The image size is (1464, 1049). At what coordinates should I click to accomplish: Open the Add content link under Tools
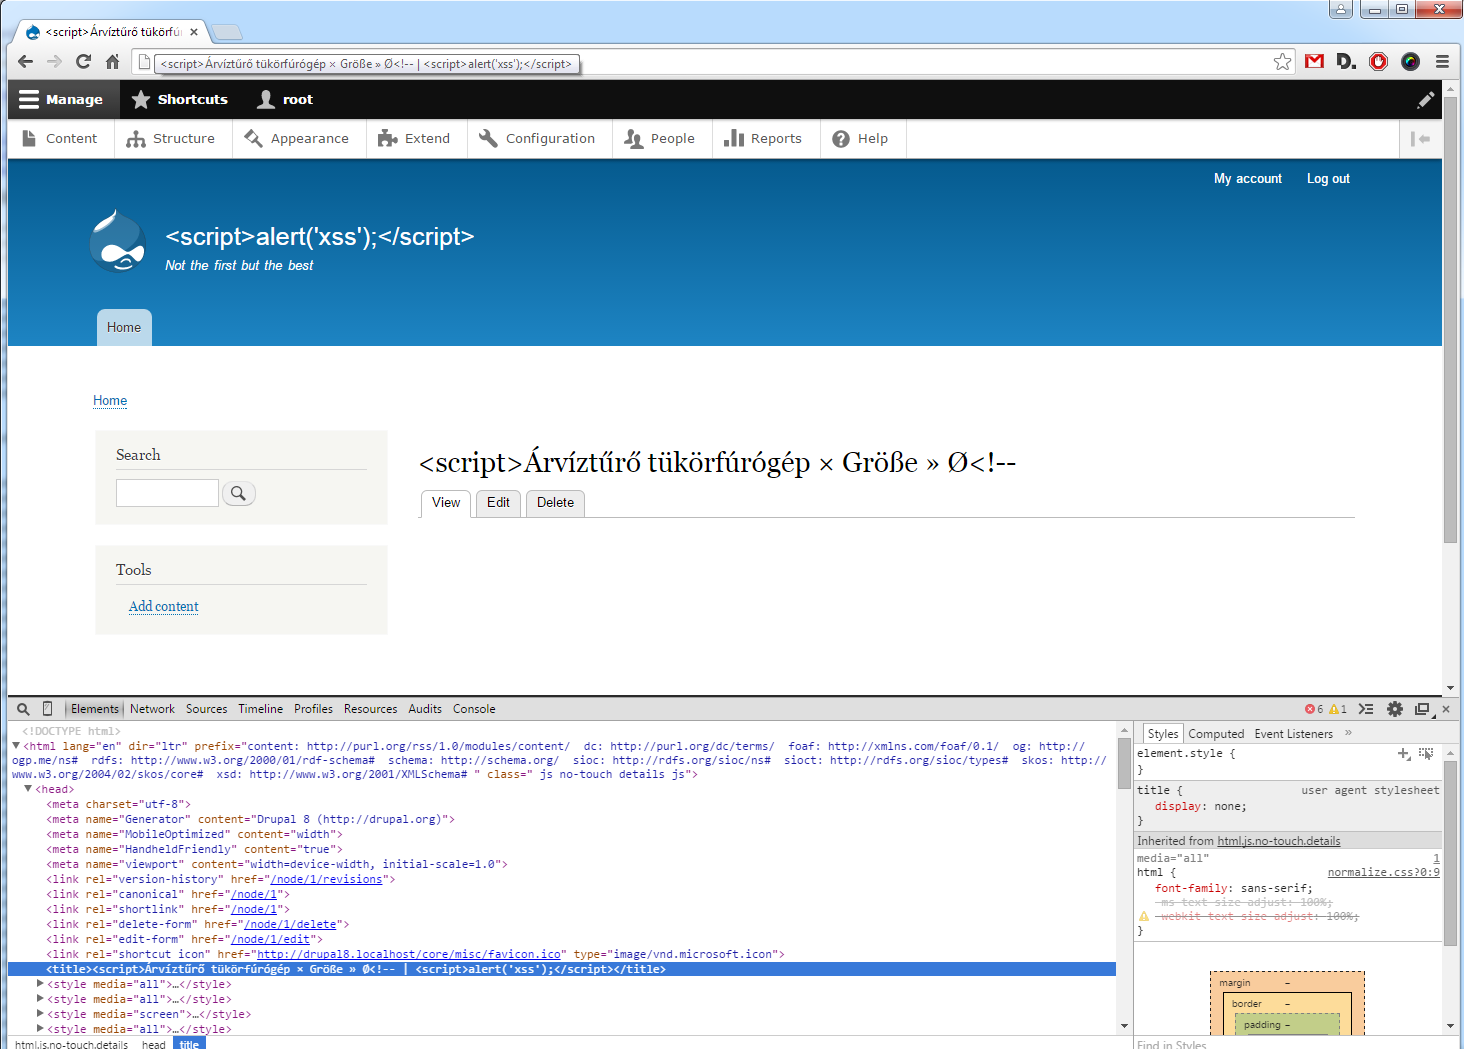(x=163, y=606)
